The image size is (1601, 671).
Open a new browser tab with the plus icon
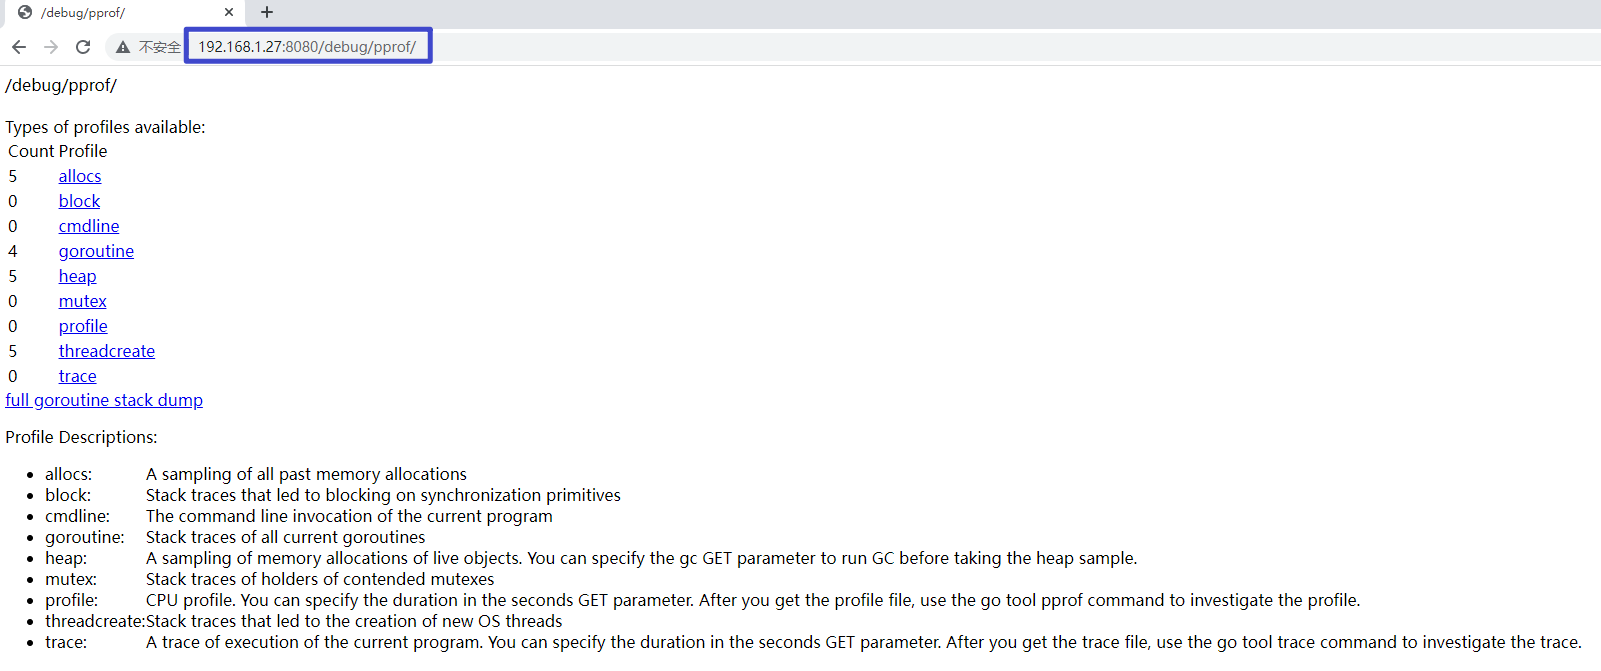pyautogui.click(x=266, y=12)
